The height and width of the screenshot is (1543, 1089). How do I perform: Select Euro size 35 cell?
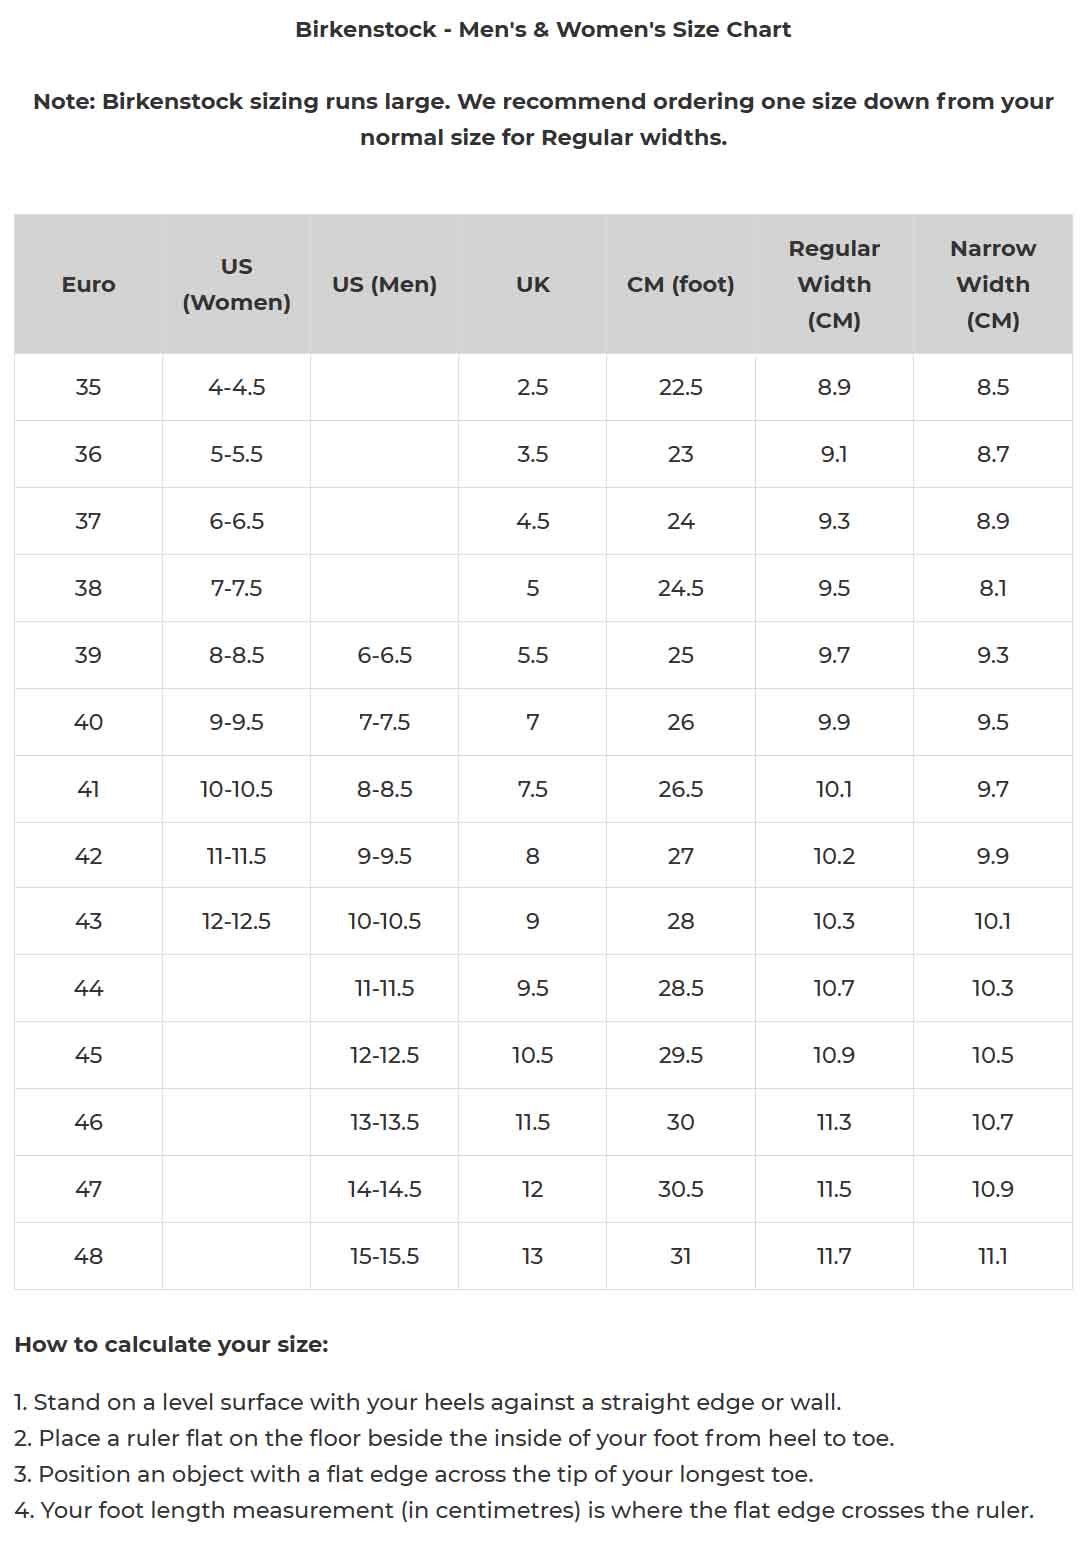pyautogui.click(x=88, y=387)
